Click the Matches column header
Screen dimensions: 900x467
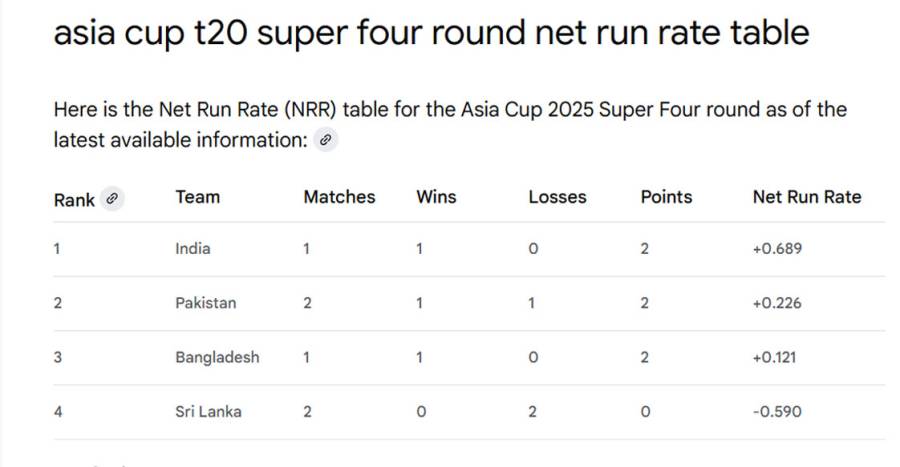coord(339,197)
